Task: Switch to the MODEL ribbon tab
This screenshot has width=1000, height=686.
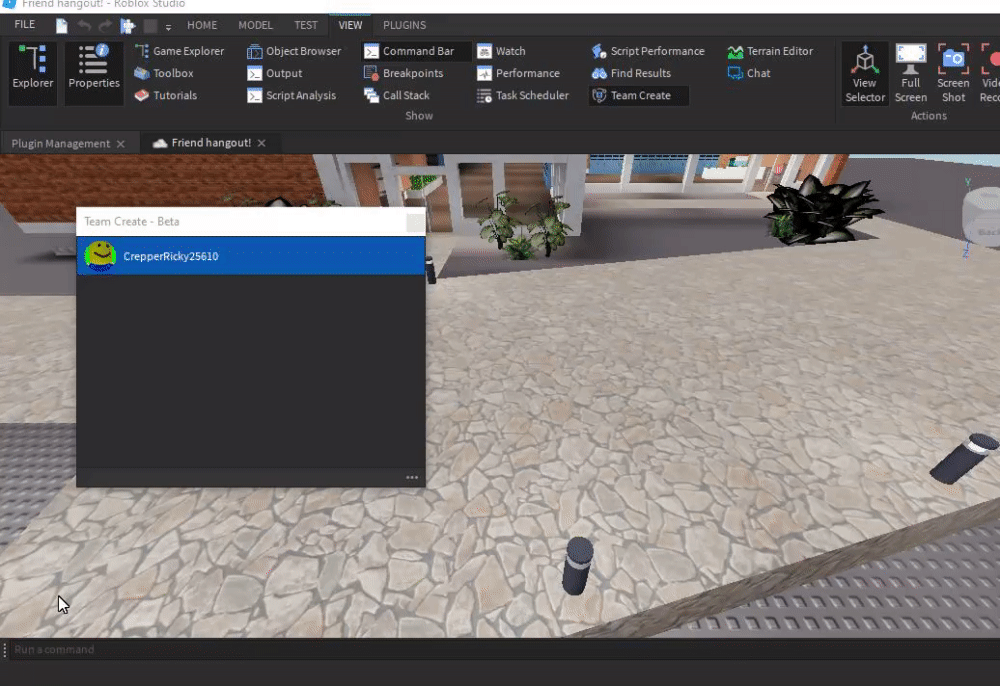Action: 255,26
